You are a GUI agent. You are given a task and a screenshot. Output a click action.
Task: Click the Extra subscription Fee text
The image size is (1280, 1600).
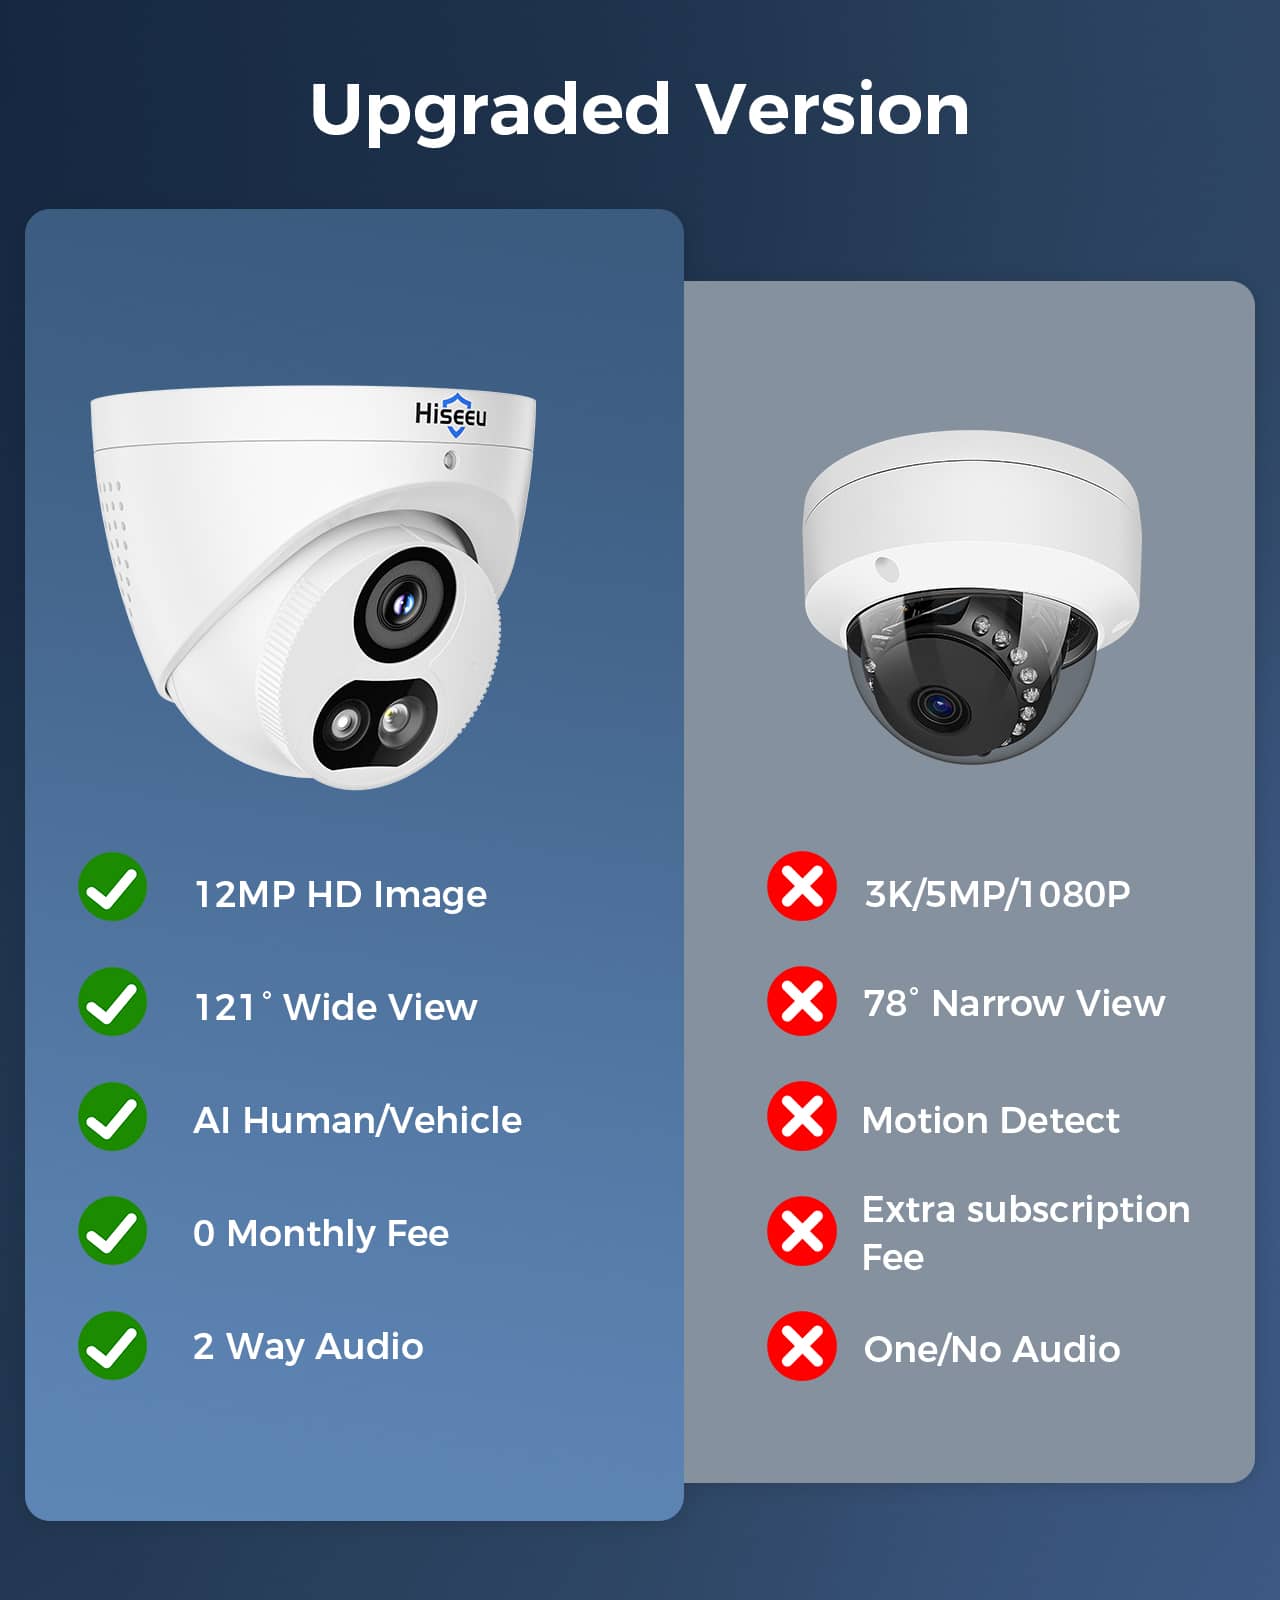tap(1026, 1233)
